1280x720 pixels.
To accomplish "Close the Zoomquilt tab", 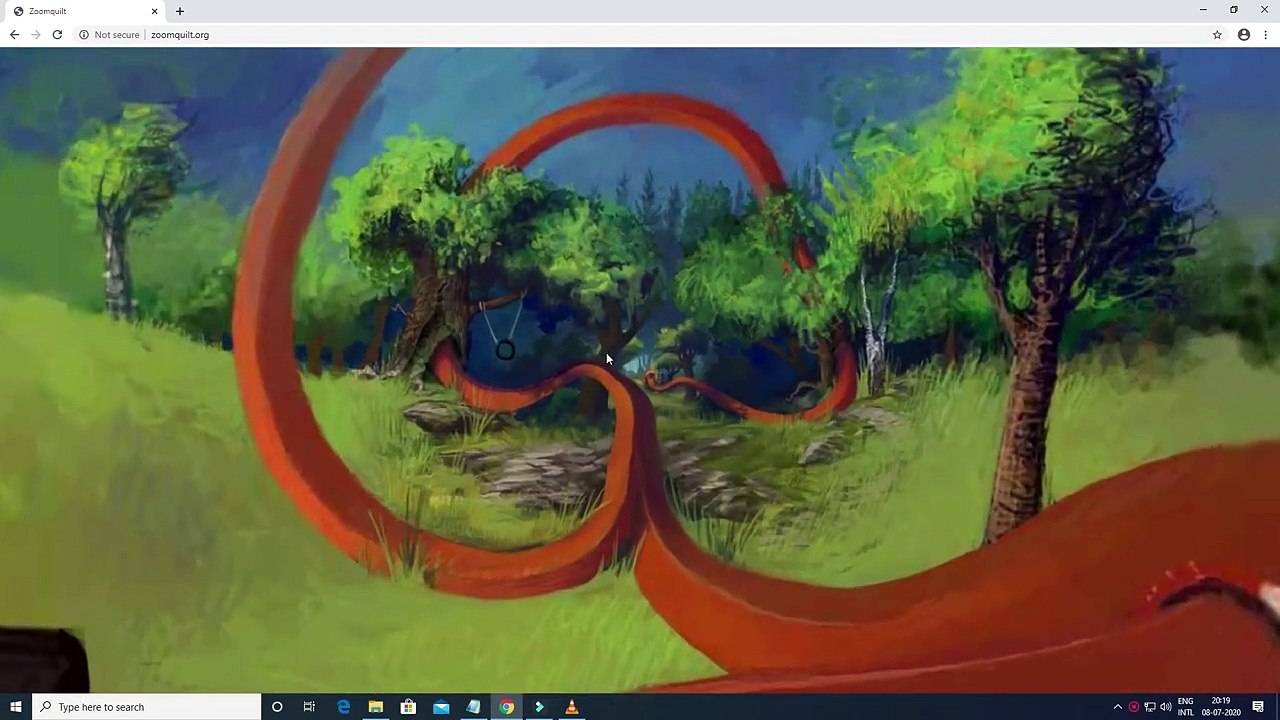I will coord(154,11).
